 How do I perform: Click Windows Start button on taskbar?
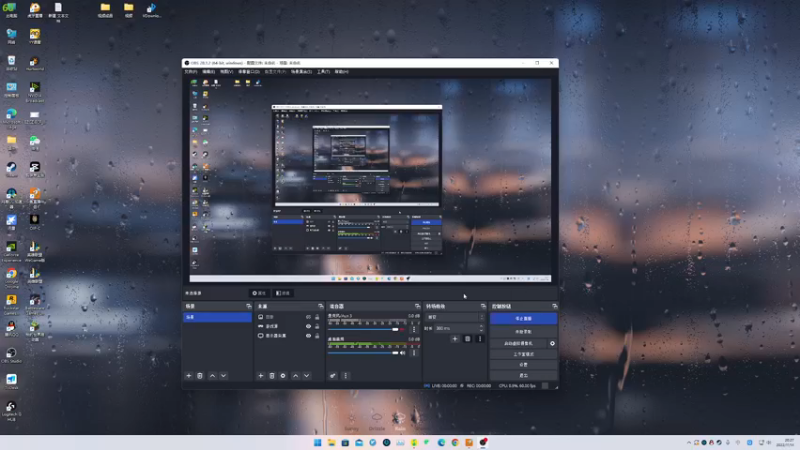pos(317,442)
